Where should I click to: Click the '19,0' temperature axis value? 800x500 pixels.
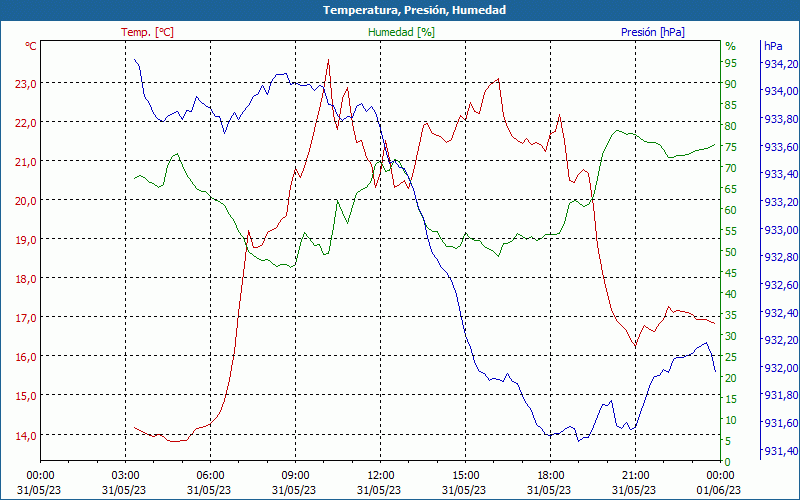point(26,240)
